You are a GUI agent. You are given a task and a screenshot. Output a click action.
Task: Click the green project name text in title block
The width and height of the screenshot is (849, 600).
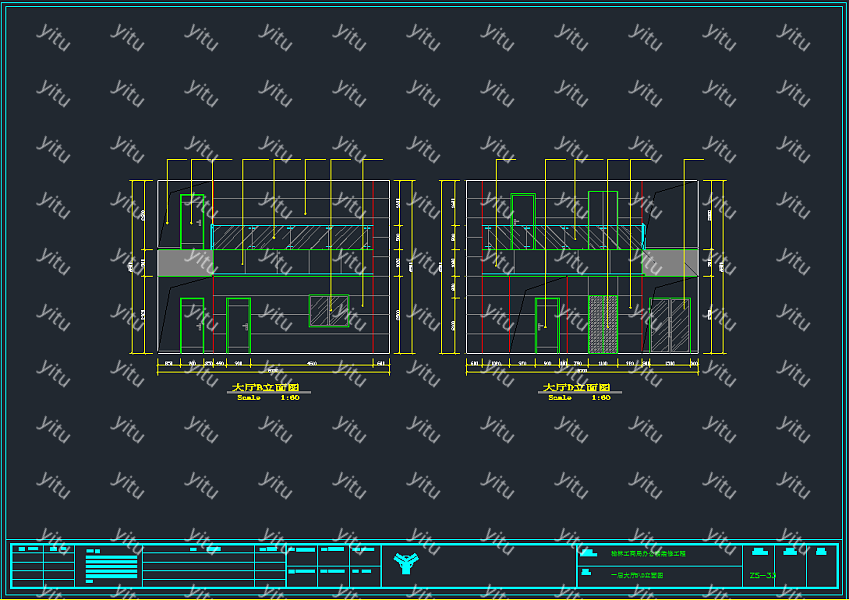(647, 553)
